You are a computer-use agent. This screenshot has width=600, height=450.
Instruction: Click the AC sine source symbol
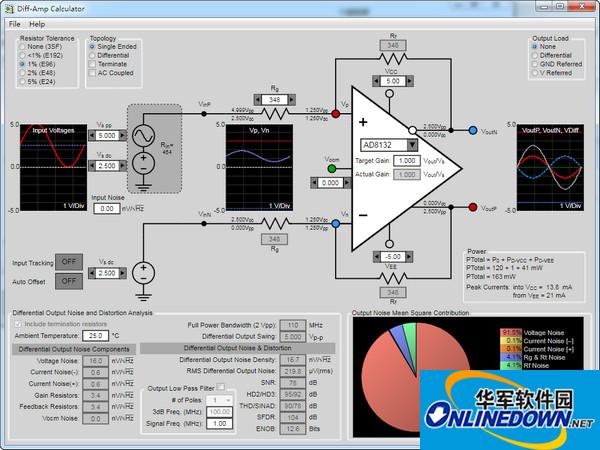(x=143, y=135)
